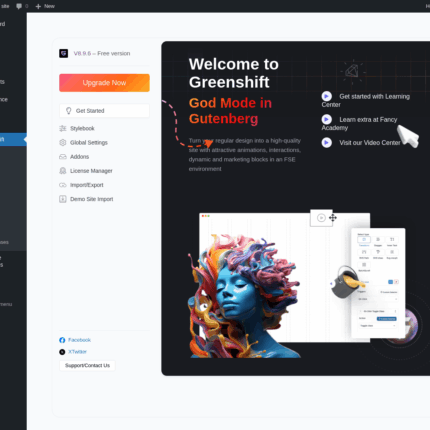
Task: Open the License Manager section
Action: pos(91,171)
